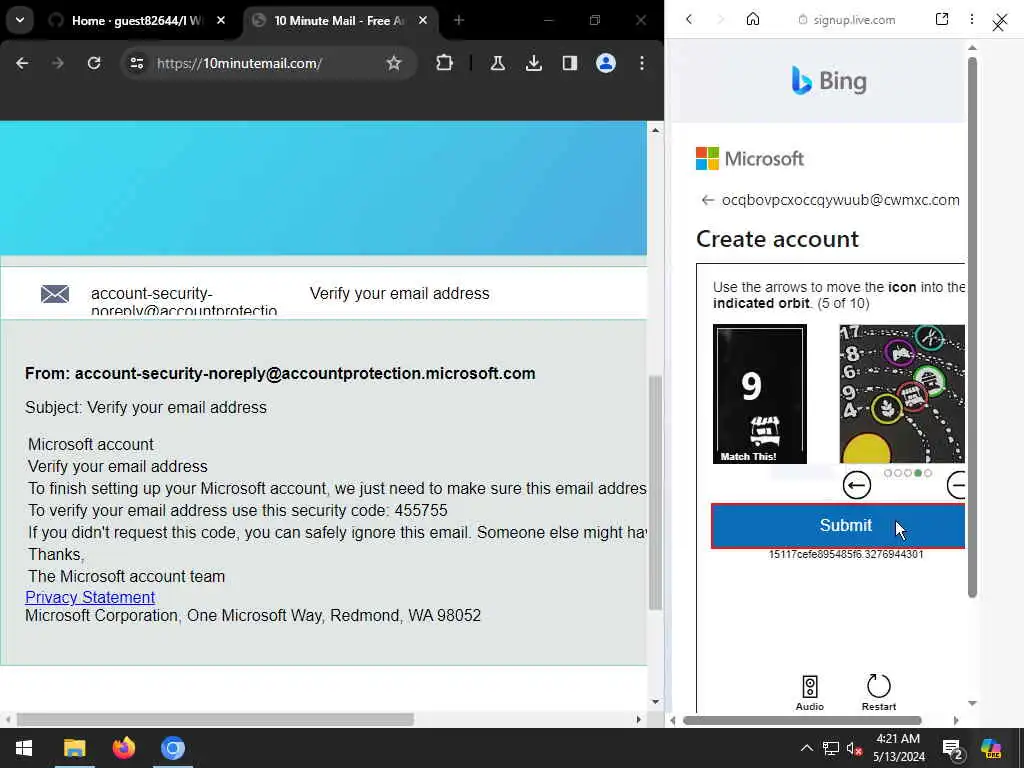Image resolution: width=1024 pixels, height=768 pixels.
Task: Click the Microsoft logo
Action: [x=750, y=159]
